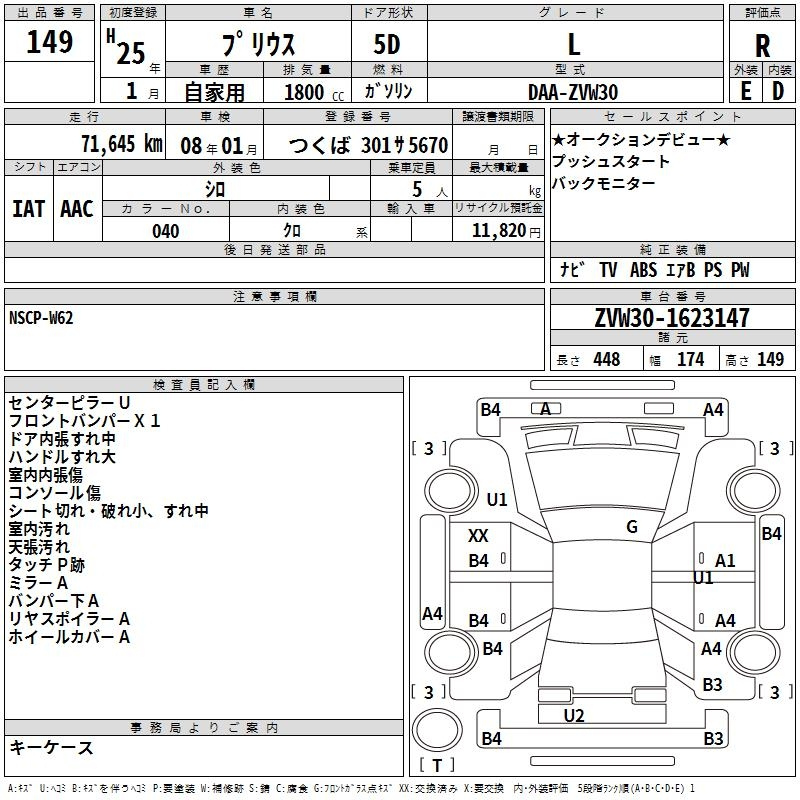
Task: Select the fuel type ガソリン
Action: (x=388, y=91)
